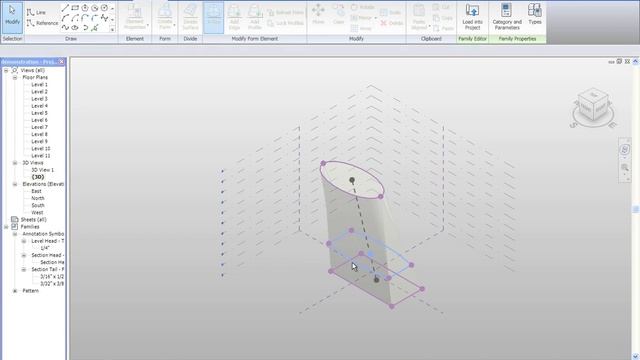Open family Types dialog
640x360 pixels.
tap(535, 14)
